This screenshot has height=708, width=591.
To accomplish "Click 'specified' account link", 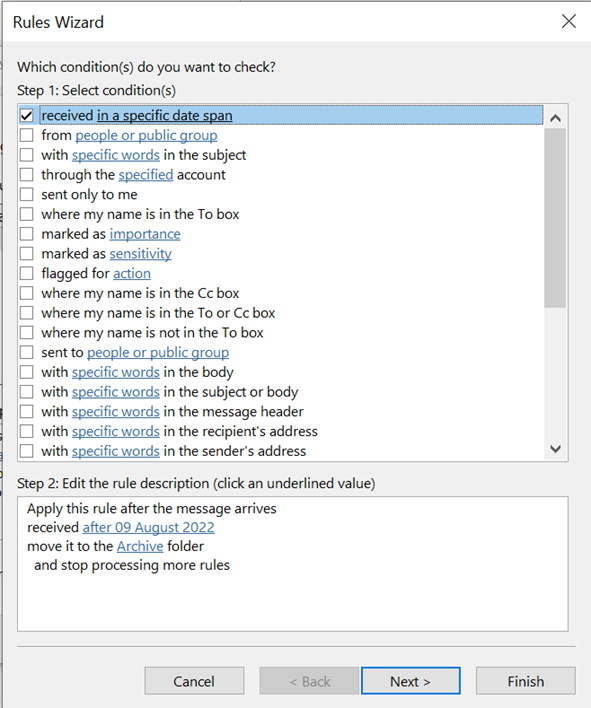I will click(146, 175).
